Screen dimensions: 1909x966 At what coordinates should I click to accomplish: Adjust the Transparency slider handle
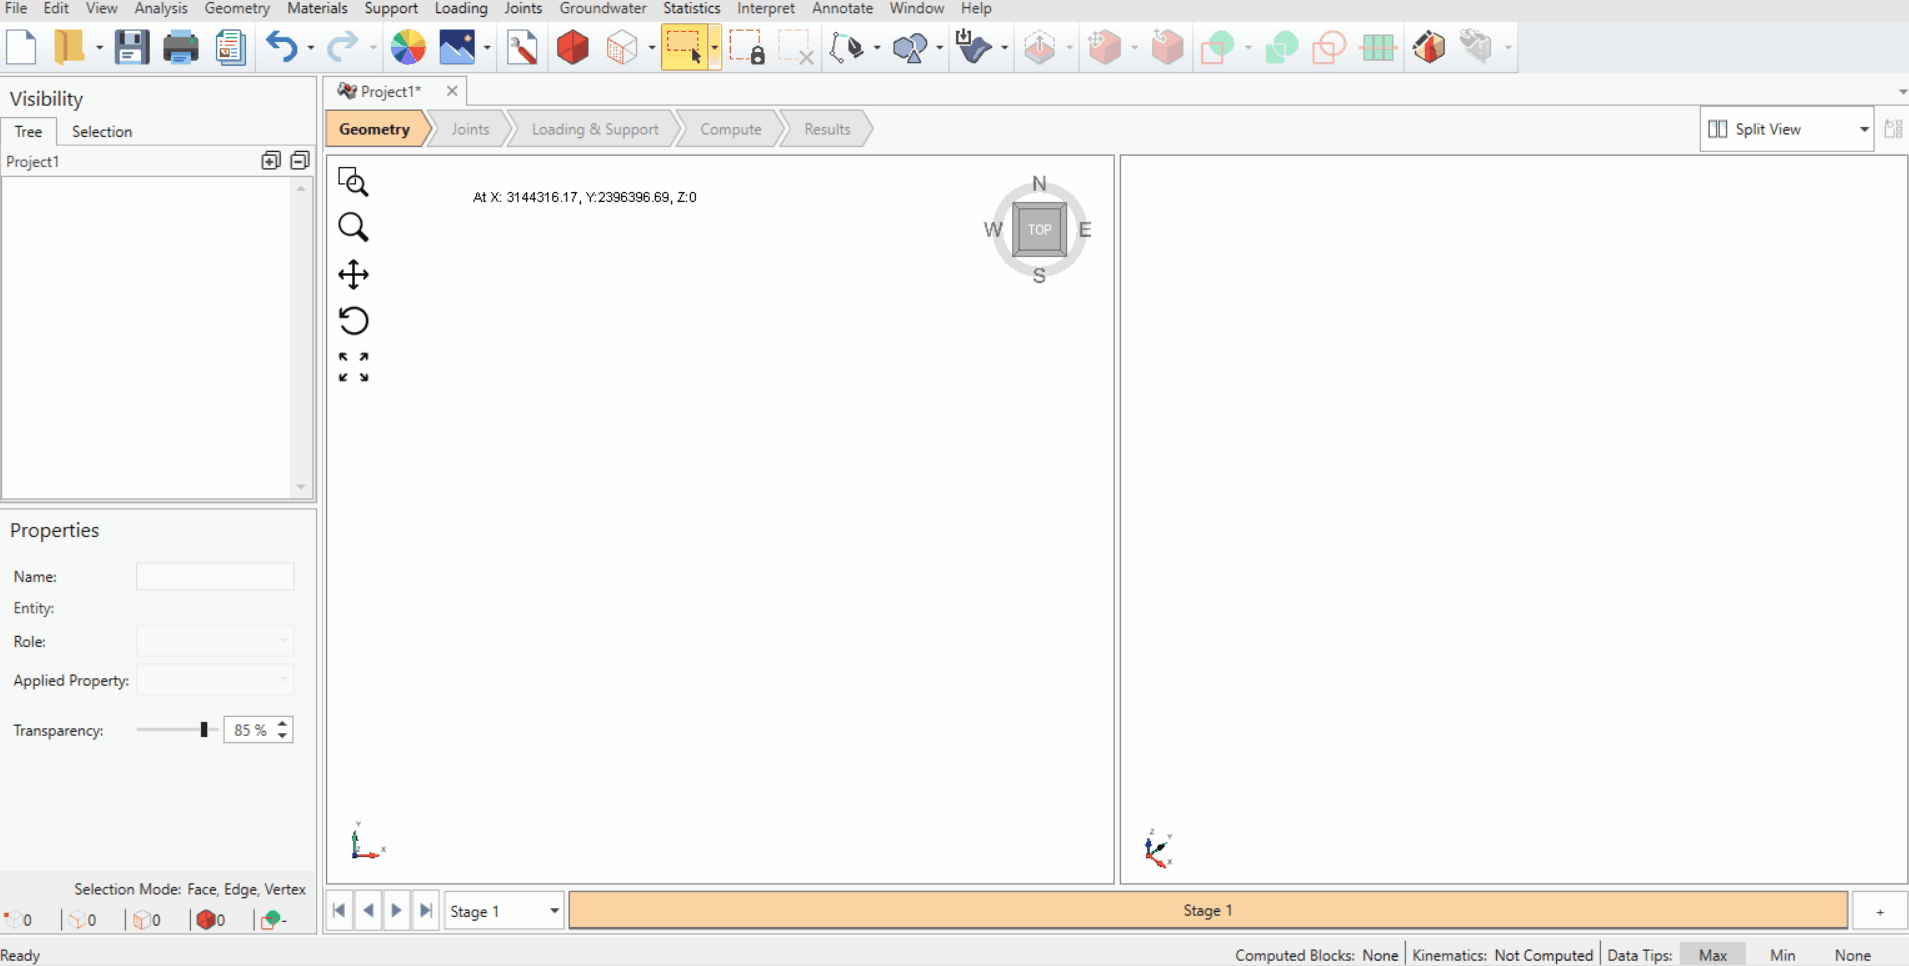[204, 730]
